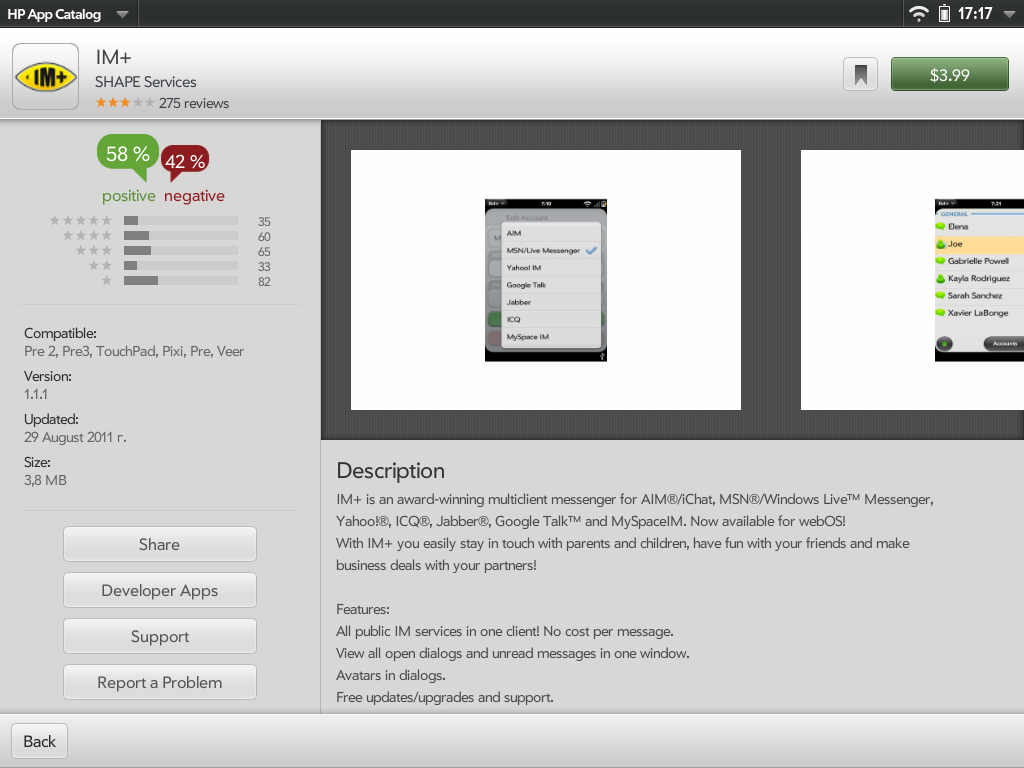The image size is (1024, 768).
Task: Open the first screenshot showing account list
Action: point(545,280)
